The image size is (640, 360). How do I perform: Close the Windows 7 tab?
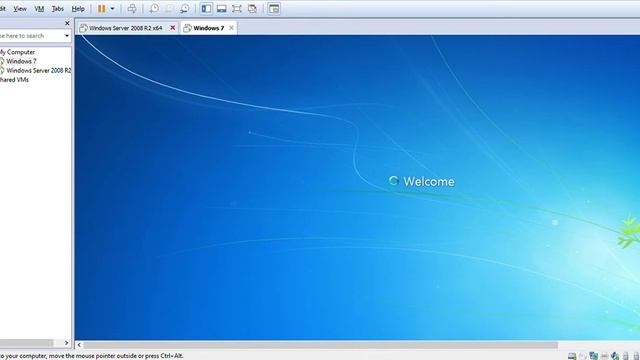pos(231,28)
